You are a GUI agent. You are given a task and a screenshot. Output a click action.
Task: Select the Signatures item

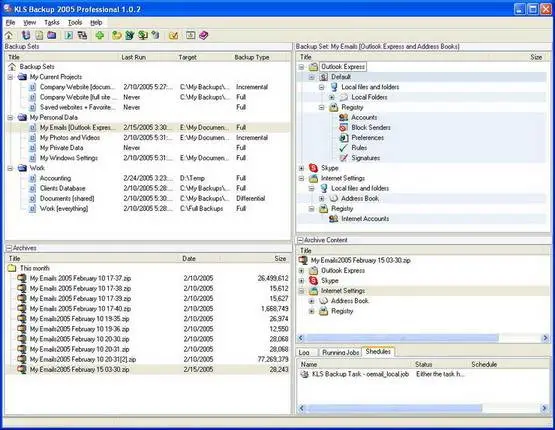coord(365,158)
